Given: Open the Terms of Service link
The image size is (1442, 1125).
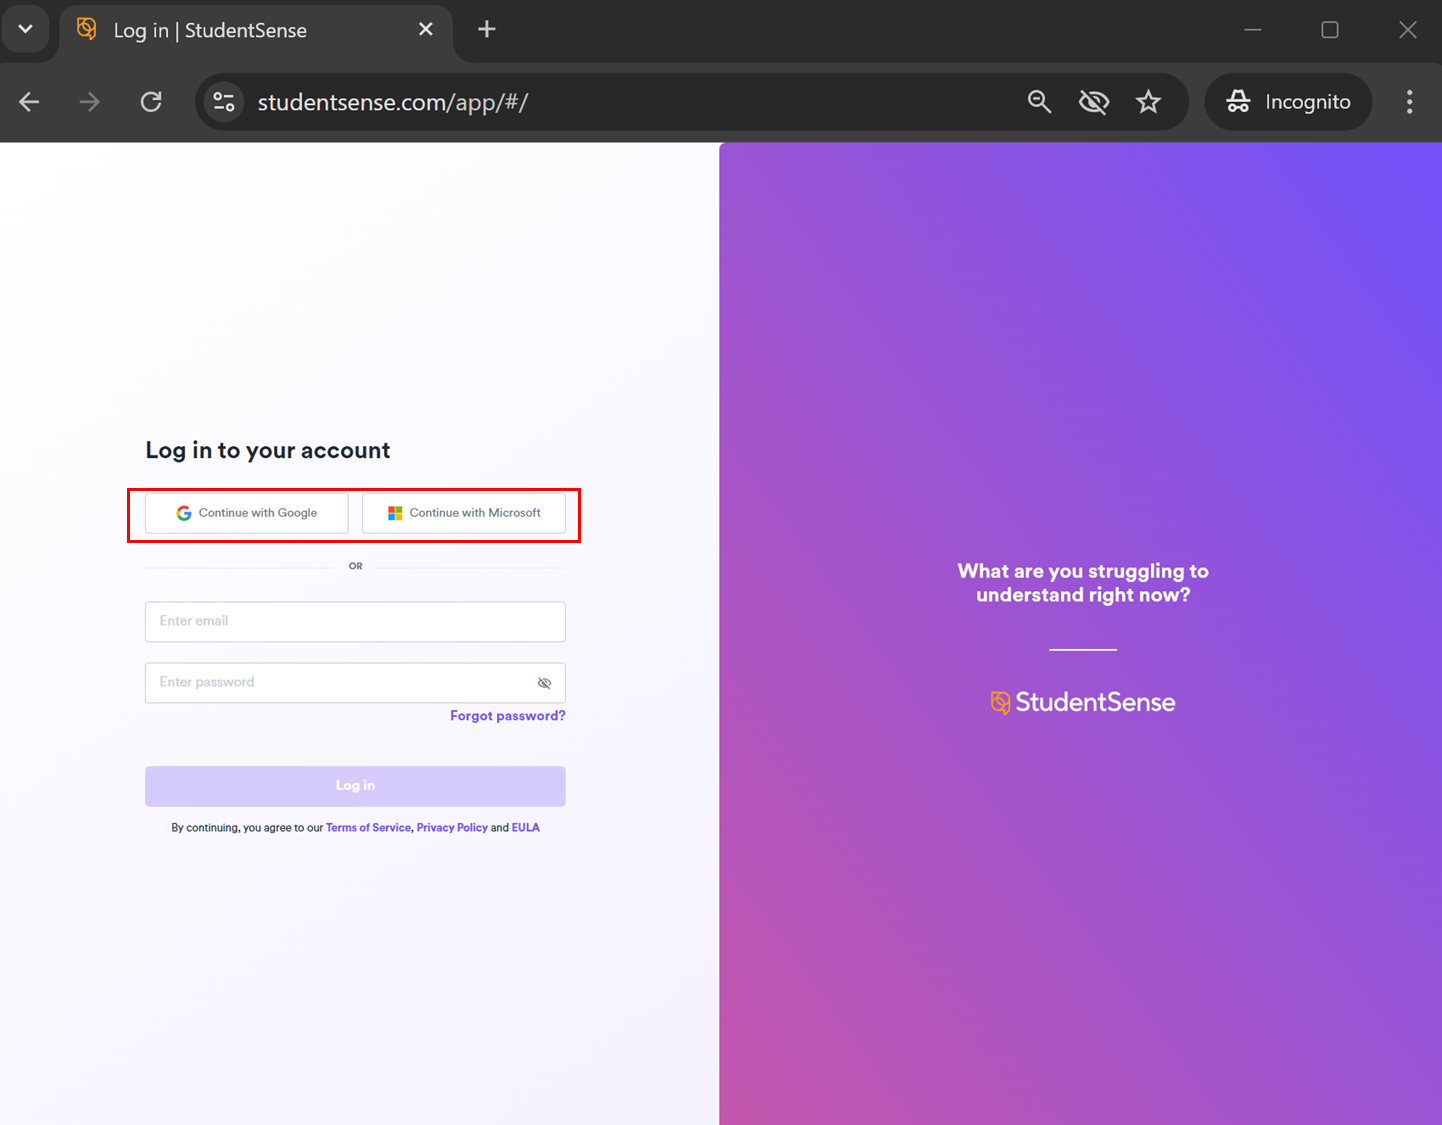Looking at the screenshot, I should [368, 828].
